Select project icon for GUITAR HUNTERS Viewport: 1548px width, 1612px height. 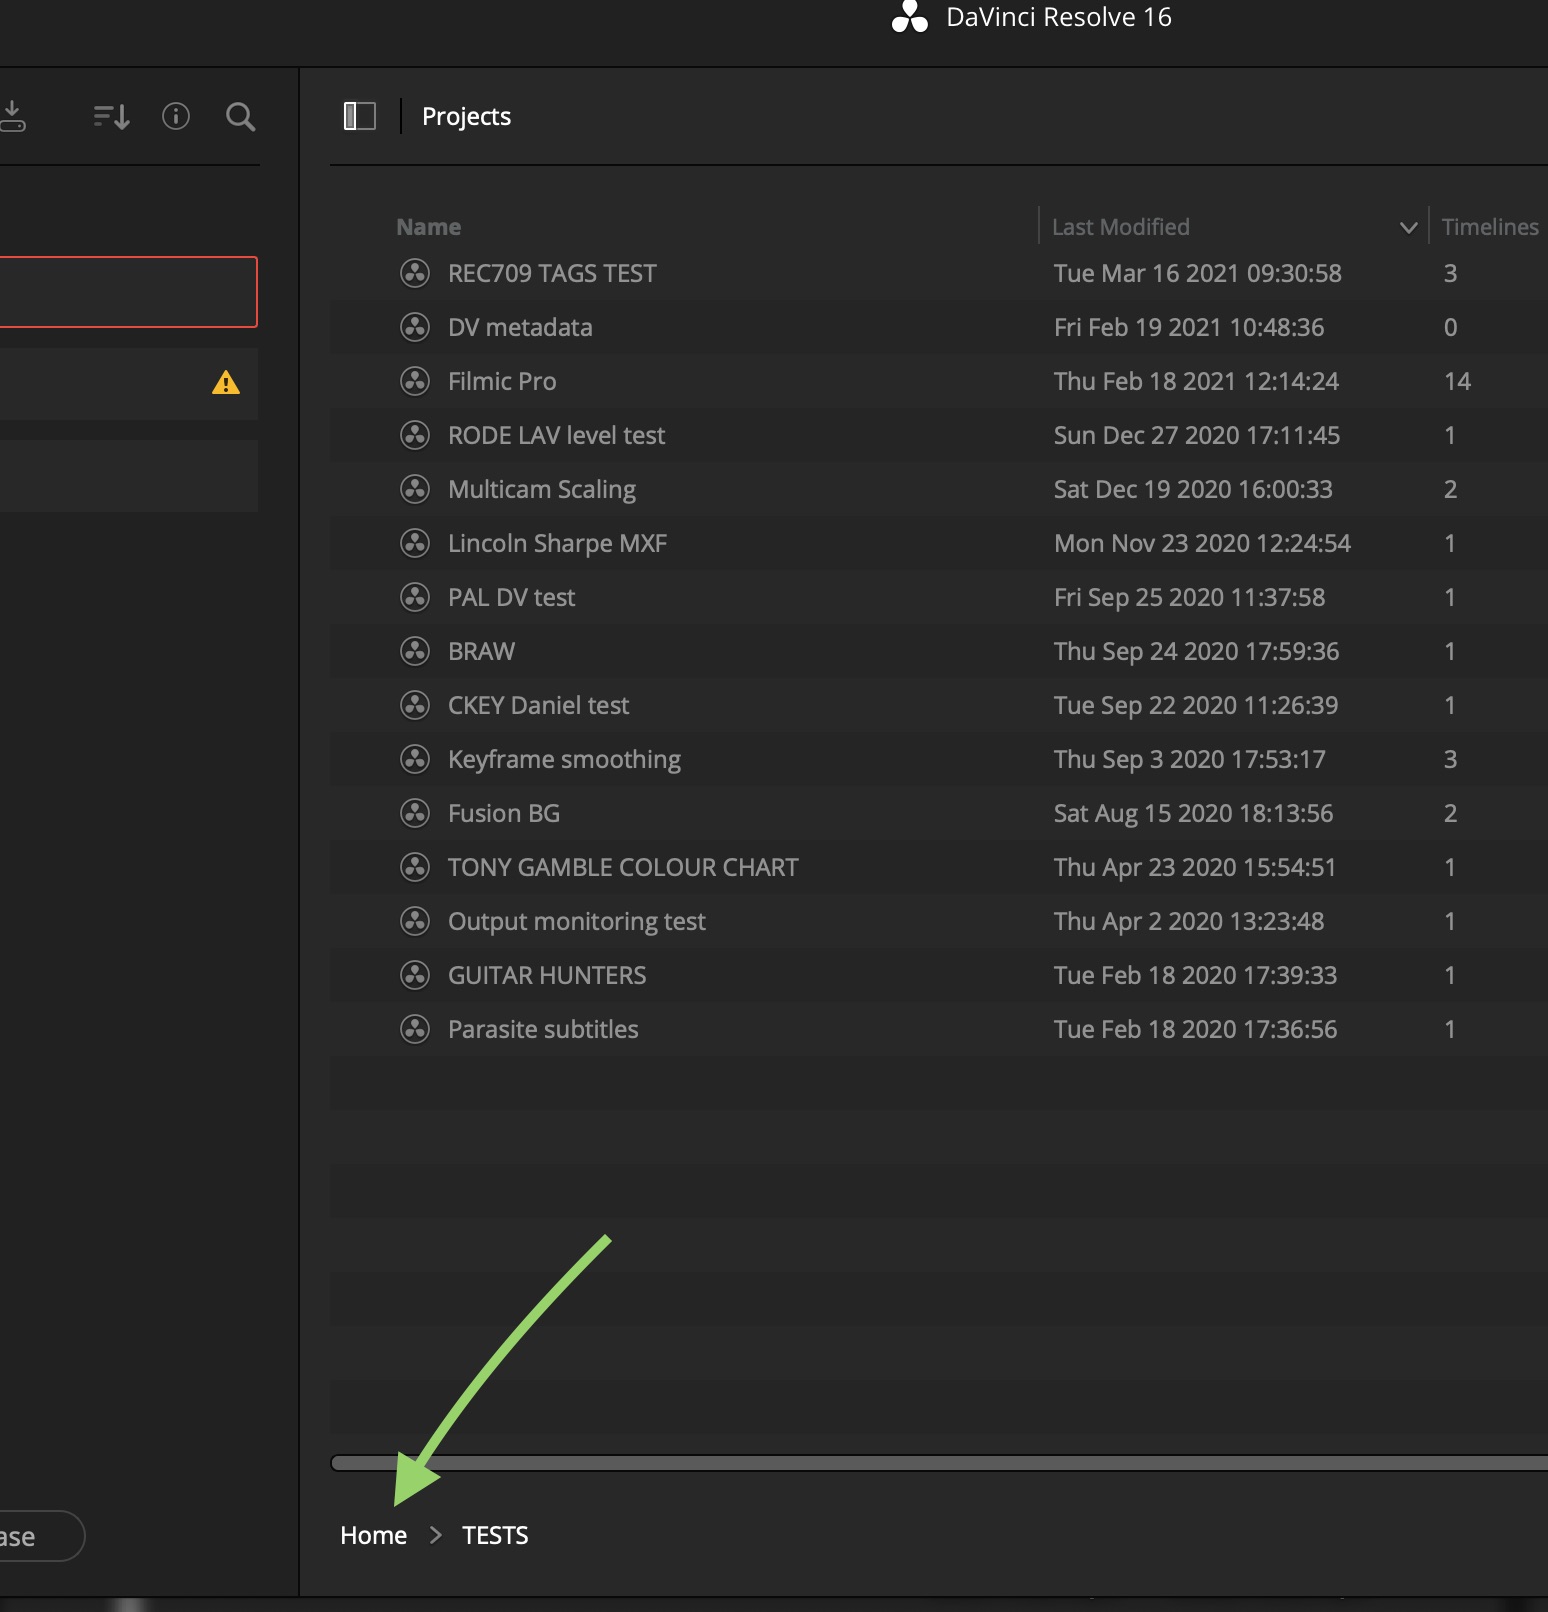[415, 975]
